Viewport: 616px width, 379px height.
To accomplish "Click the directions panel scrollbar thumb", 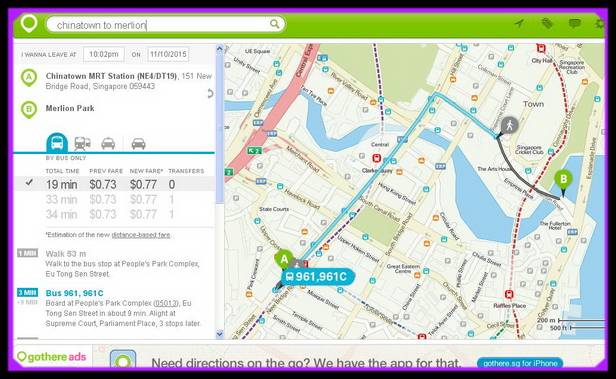I will (x=220, y=129).
